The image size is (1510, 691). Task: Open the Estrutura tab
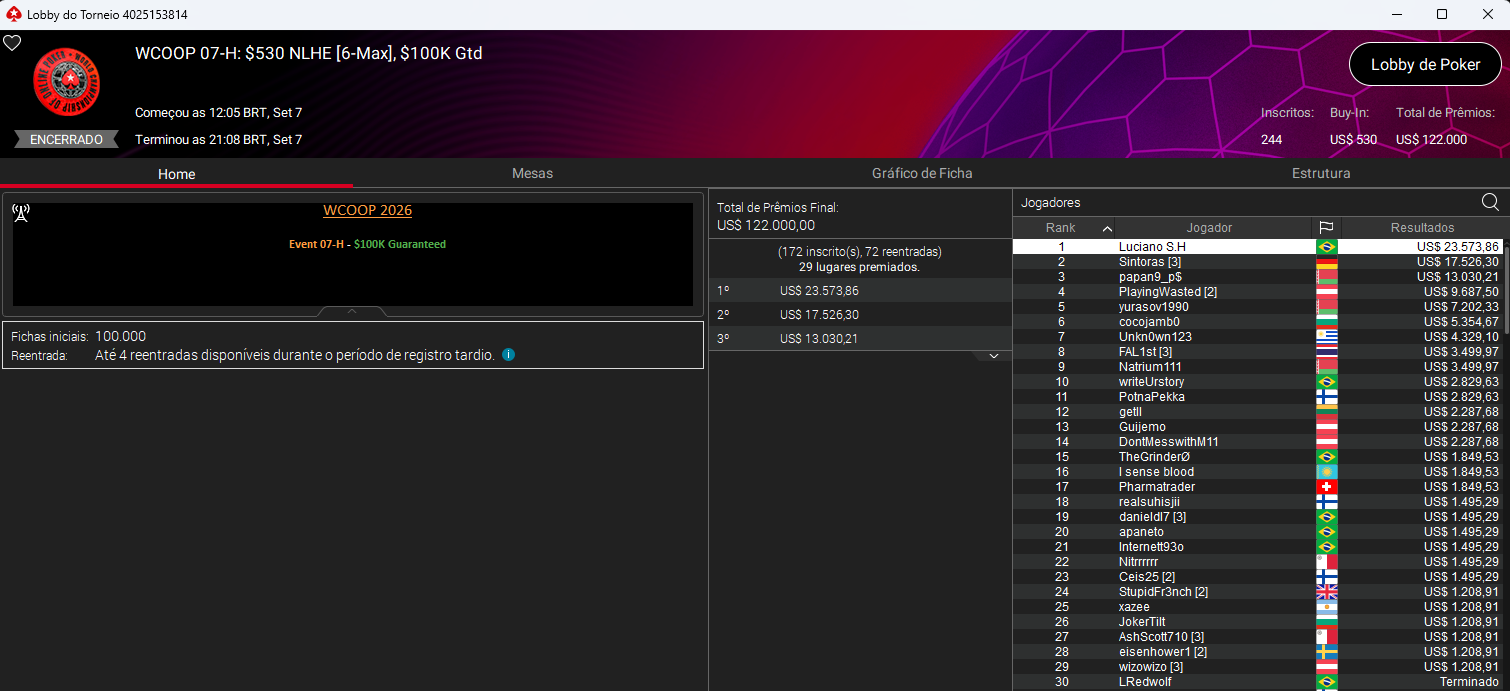click(1321, 173)
